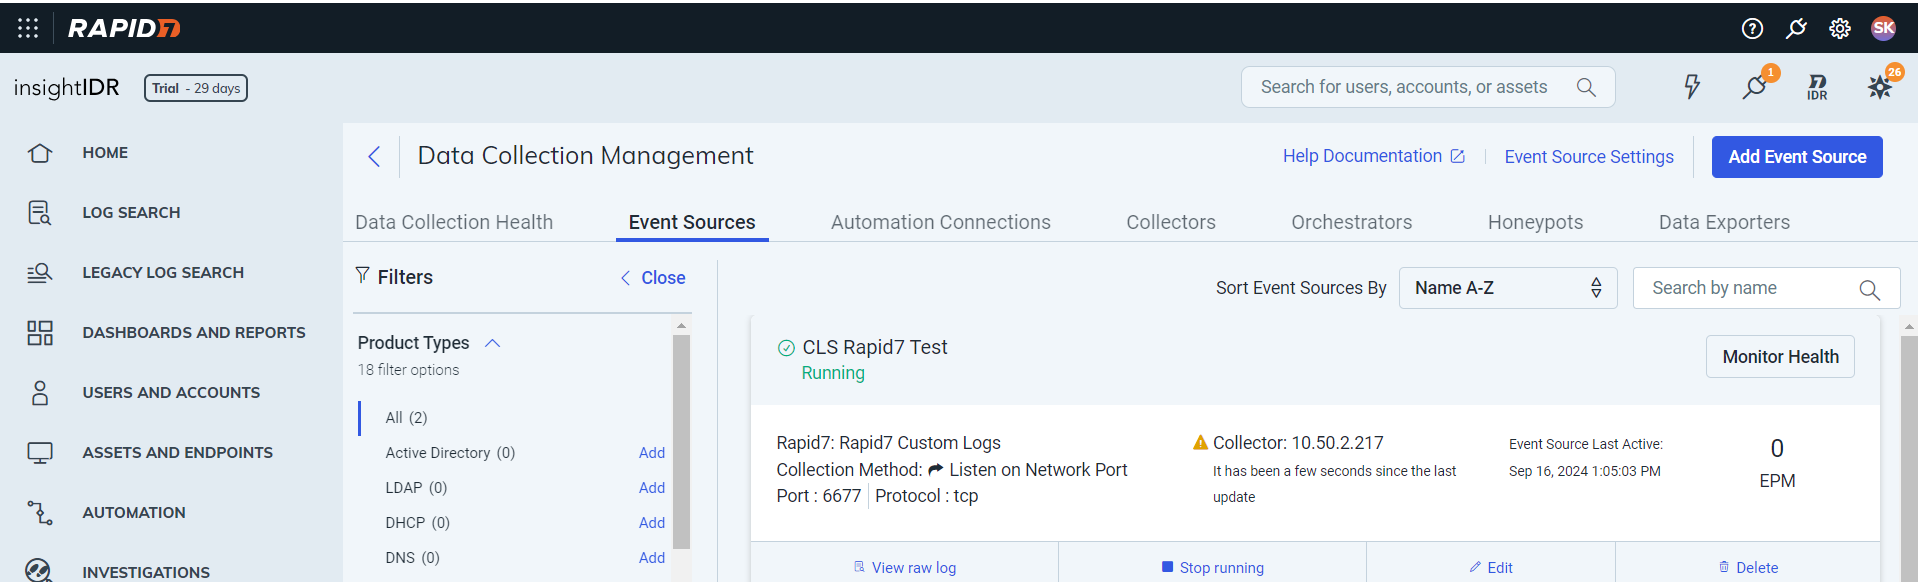Open notifications icon with badge 26

click(x=1880, y=87)
